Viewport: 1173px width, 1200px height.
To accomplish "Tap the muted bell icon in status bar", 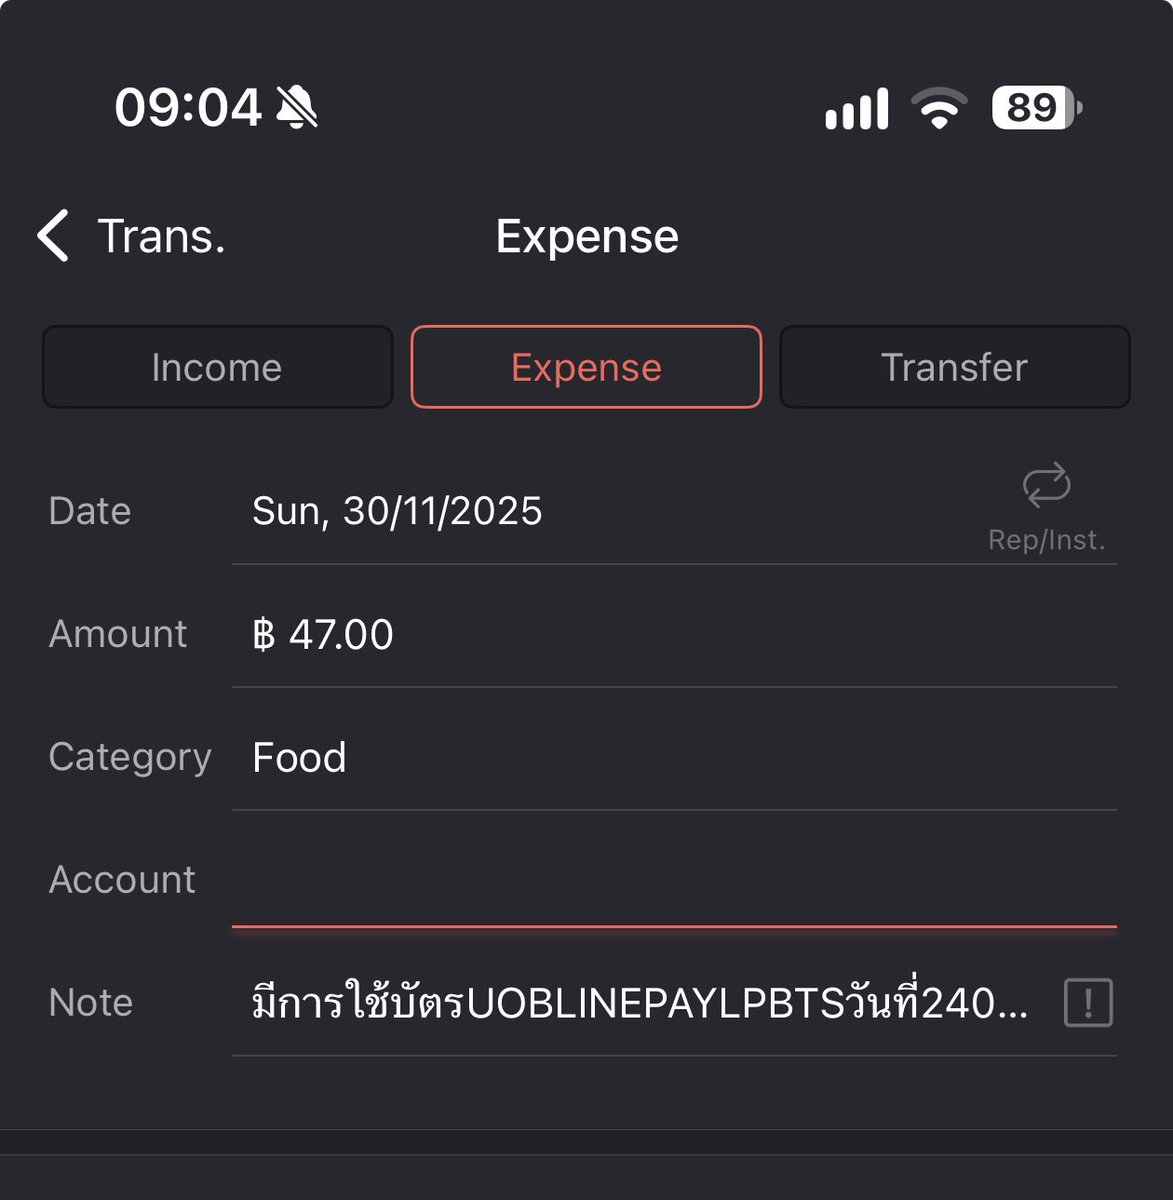I will pyautogui.click(x=297, y=107).
